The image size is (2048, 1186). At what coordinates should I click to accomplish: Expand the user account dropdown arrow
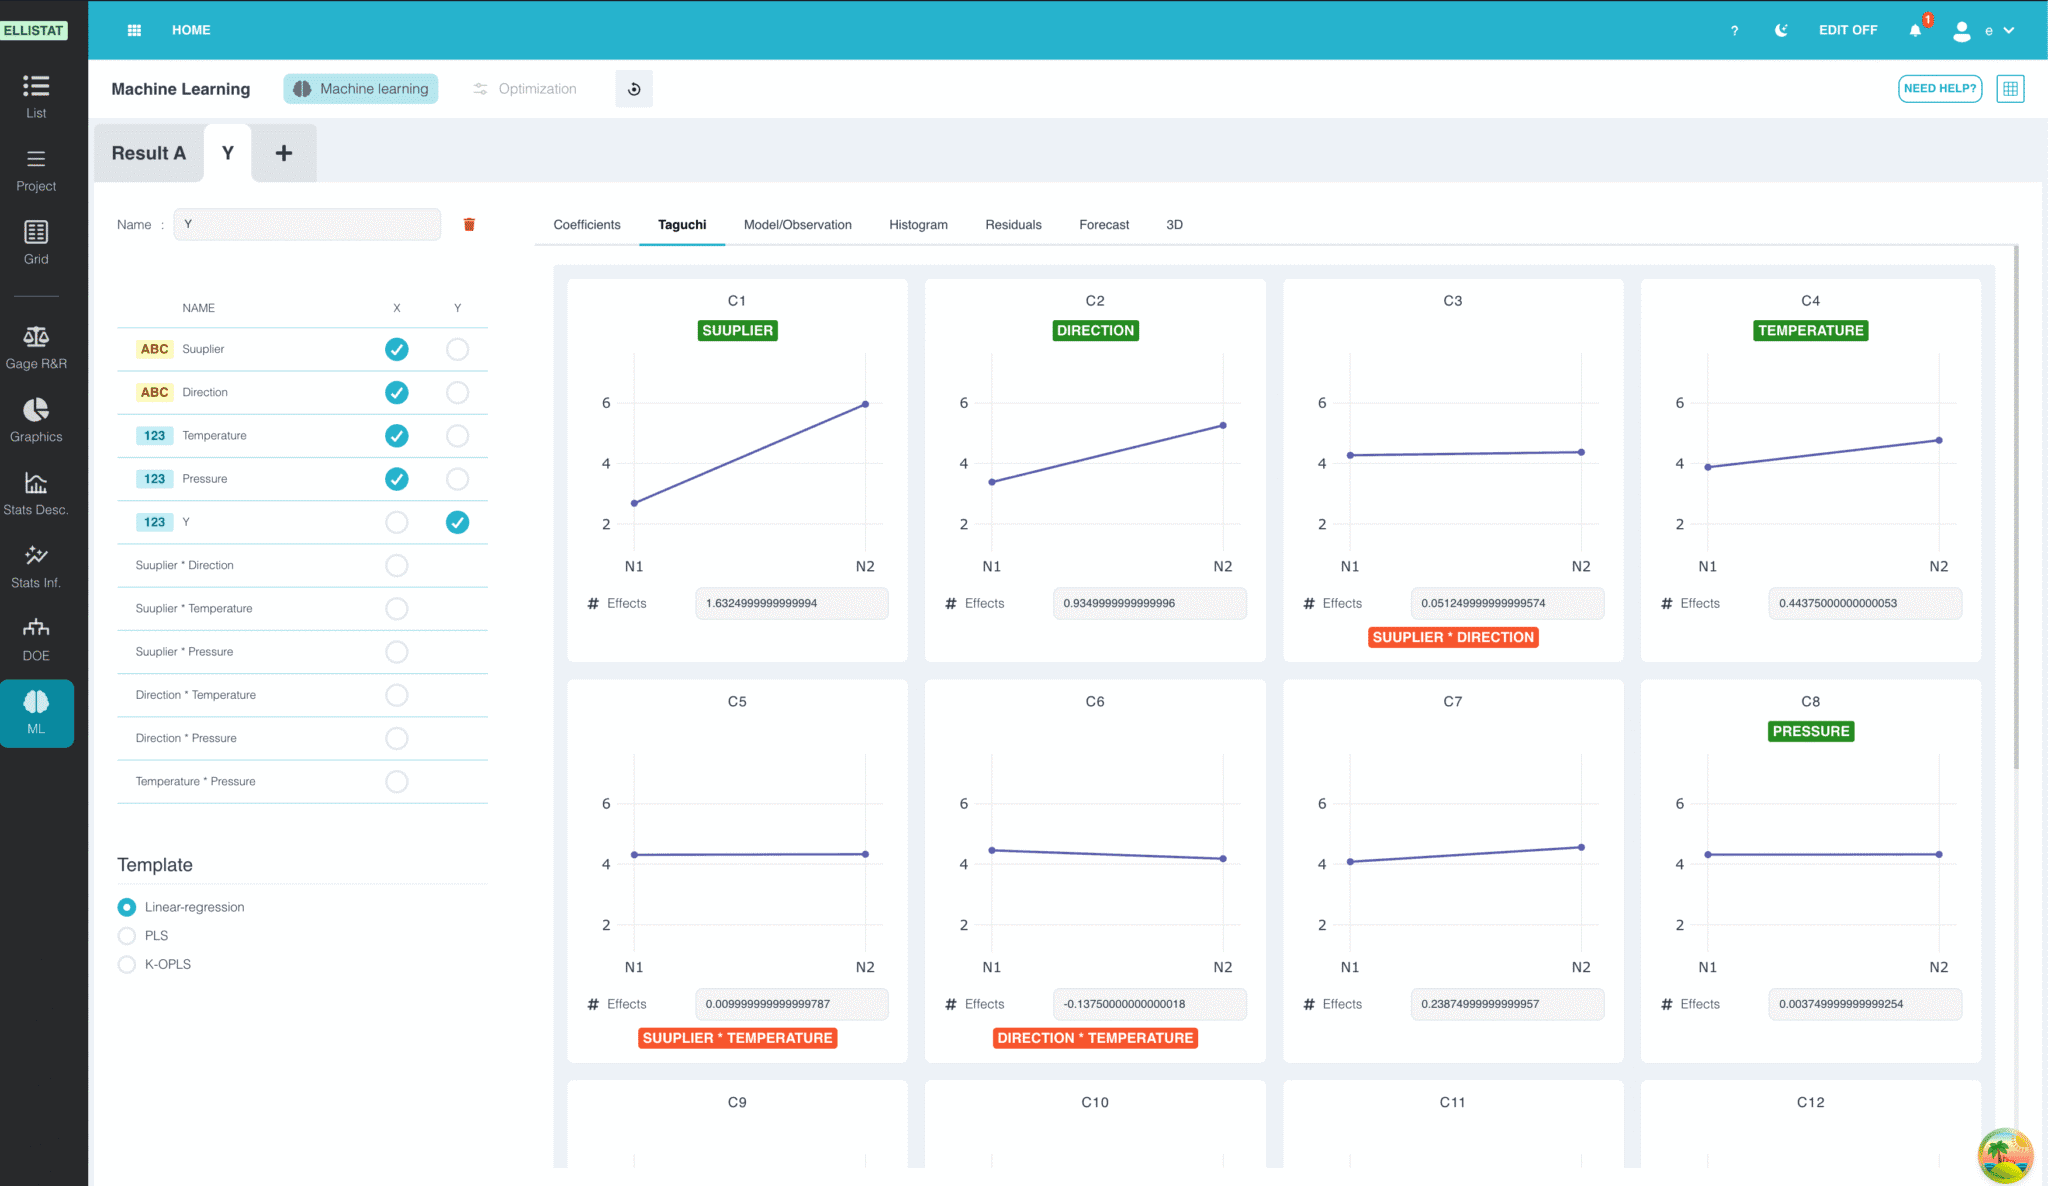(x=2009, y=30)
